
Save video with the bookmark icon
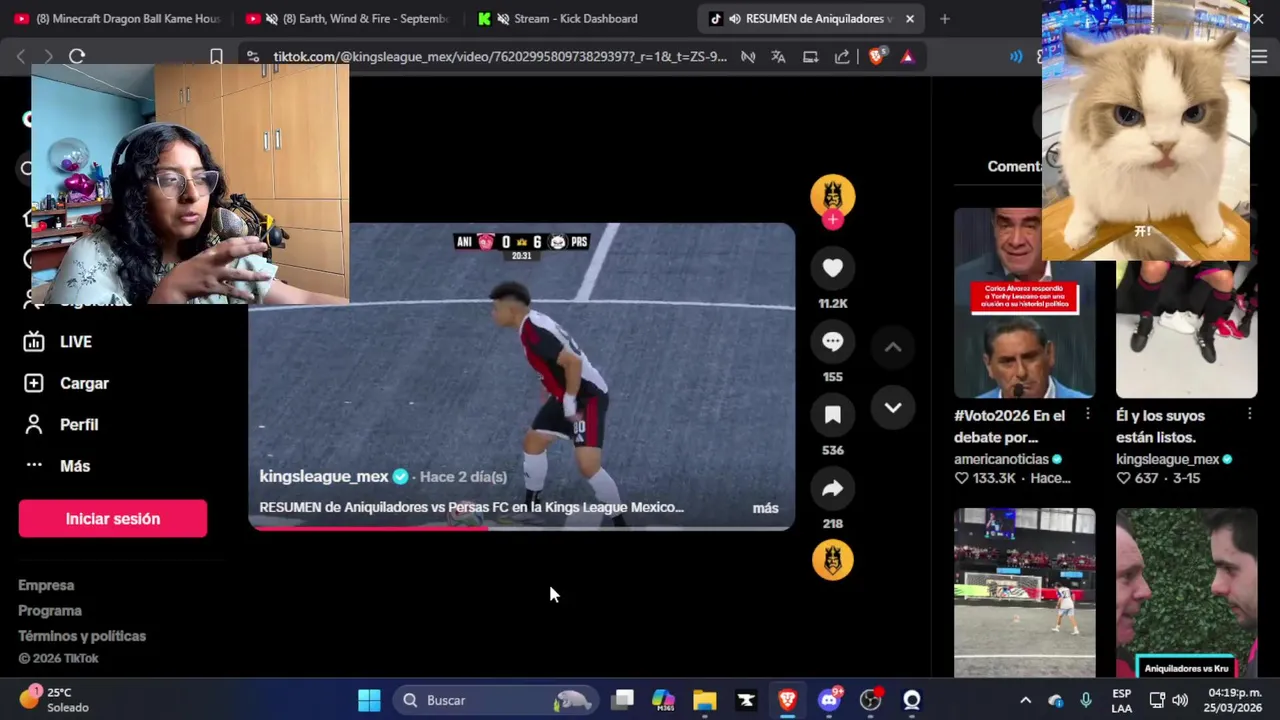click(832, 415)
